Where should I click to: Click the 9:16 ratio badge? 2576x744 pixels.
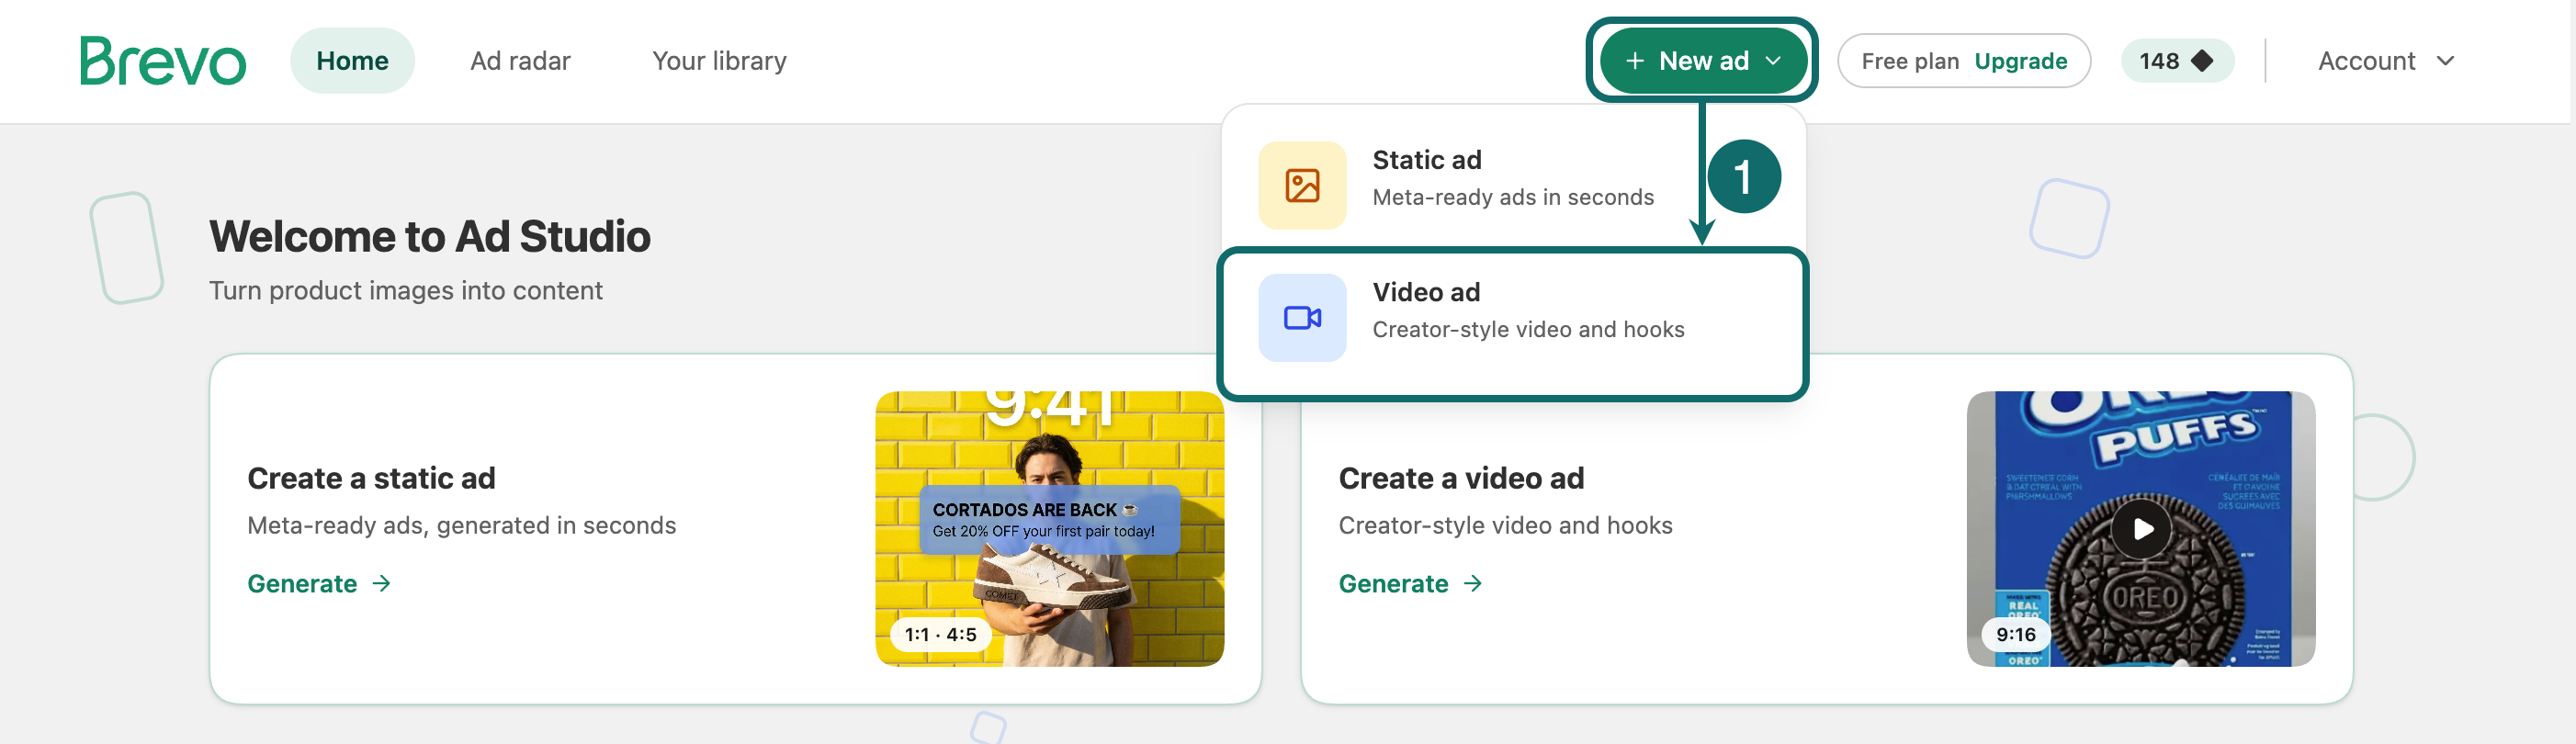[x=2015, y=635]
